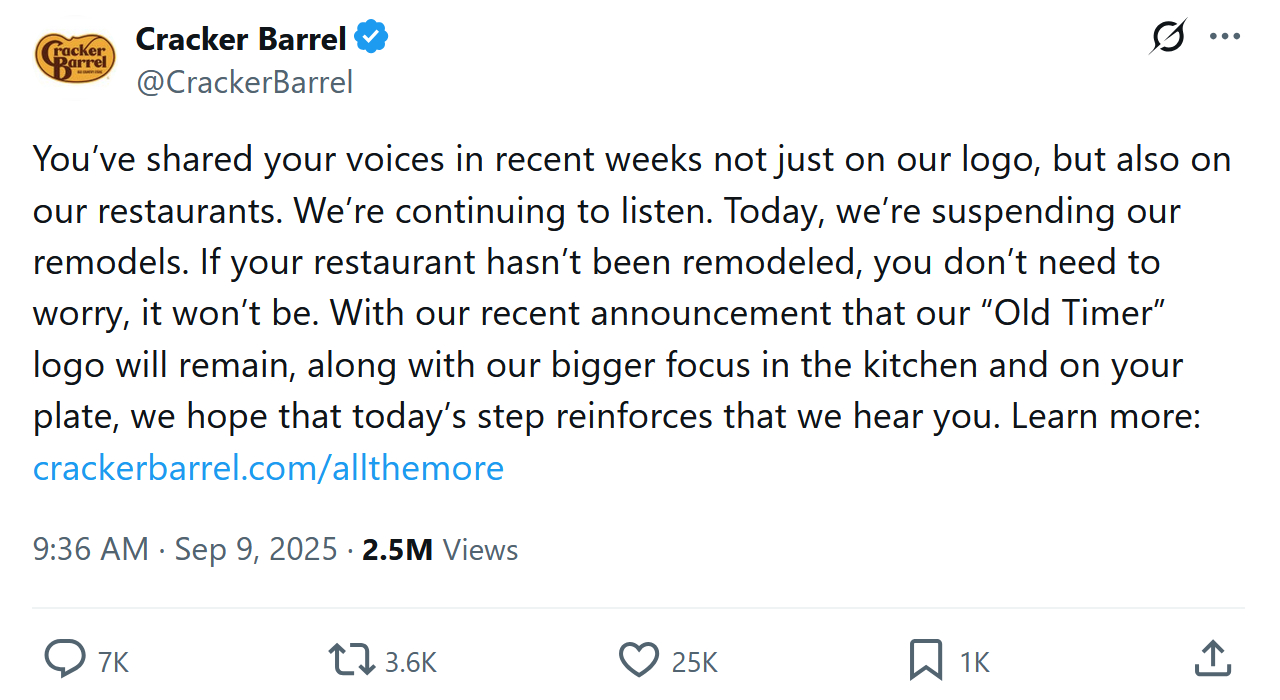
Task: Click the reply speech bubble icon
Action: point(66,660)
